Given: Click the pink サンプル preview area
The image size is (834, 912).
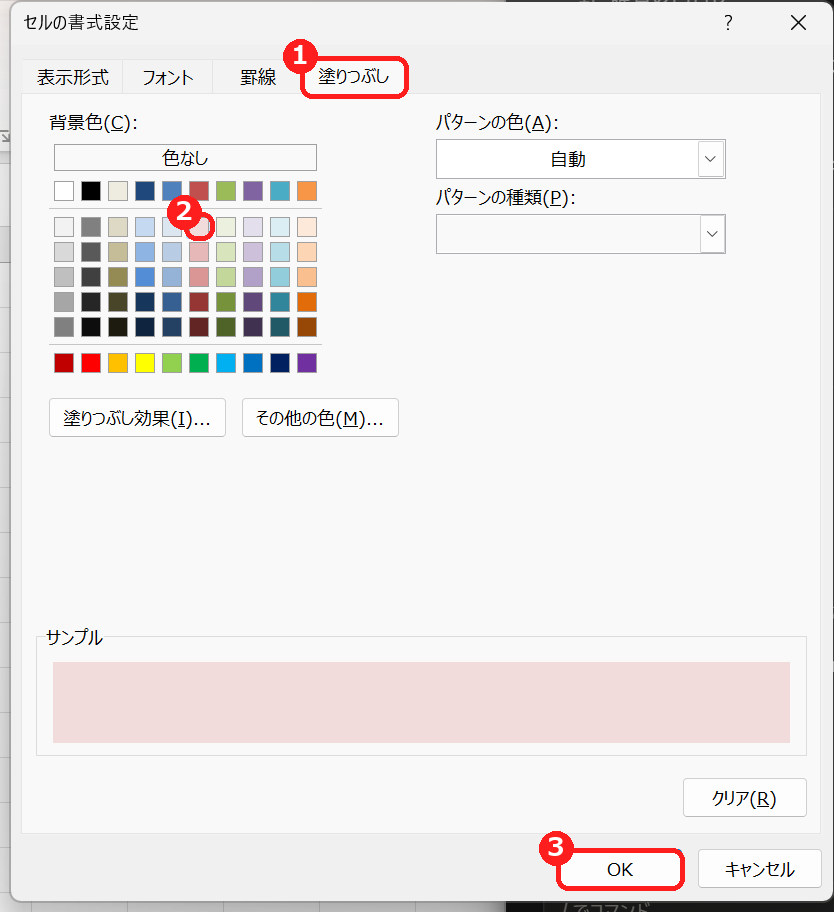Looking at the screenshot, I should pyautogui.click(x=421, y=702).
